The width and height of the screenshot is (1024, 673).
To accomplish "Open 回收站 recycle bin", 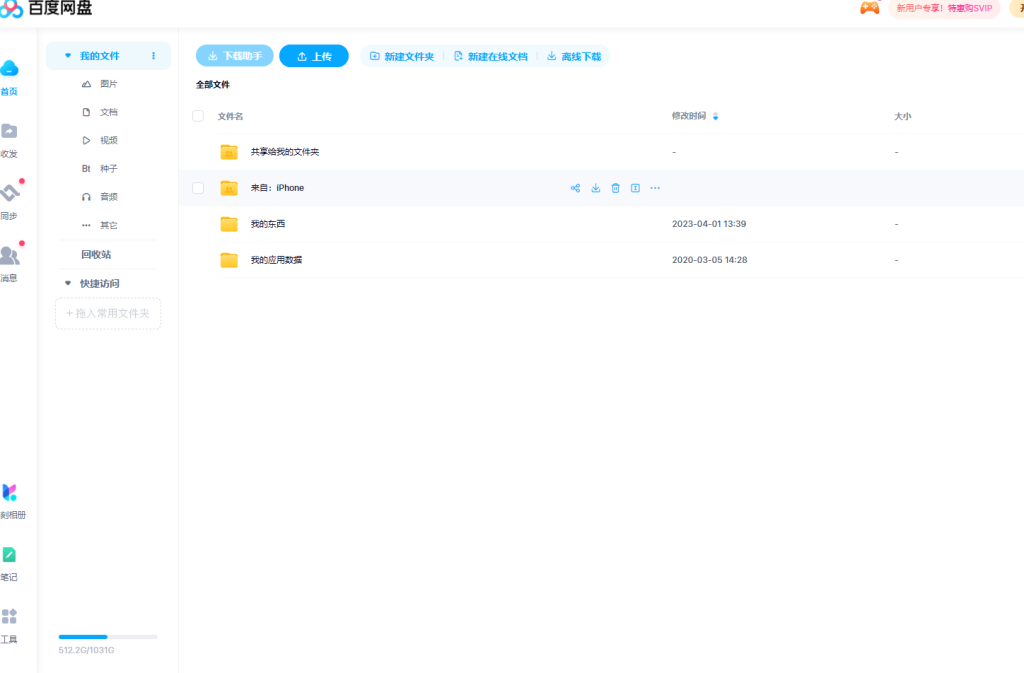I will 96,254.
